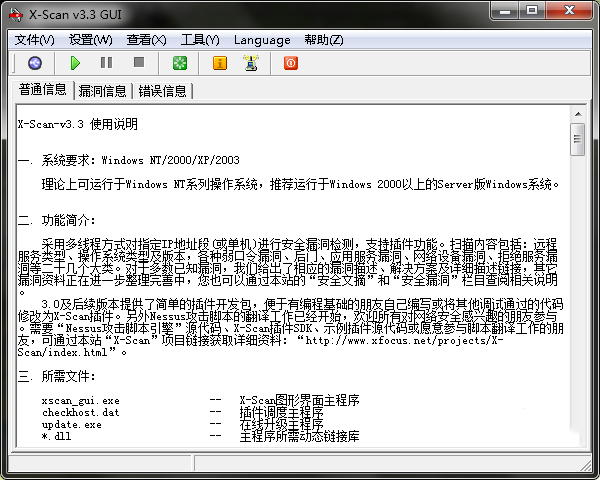
Task: Open the 设置(W) menu
Action: [x=91, y=40]
